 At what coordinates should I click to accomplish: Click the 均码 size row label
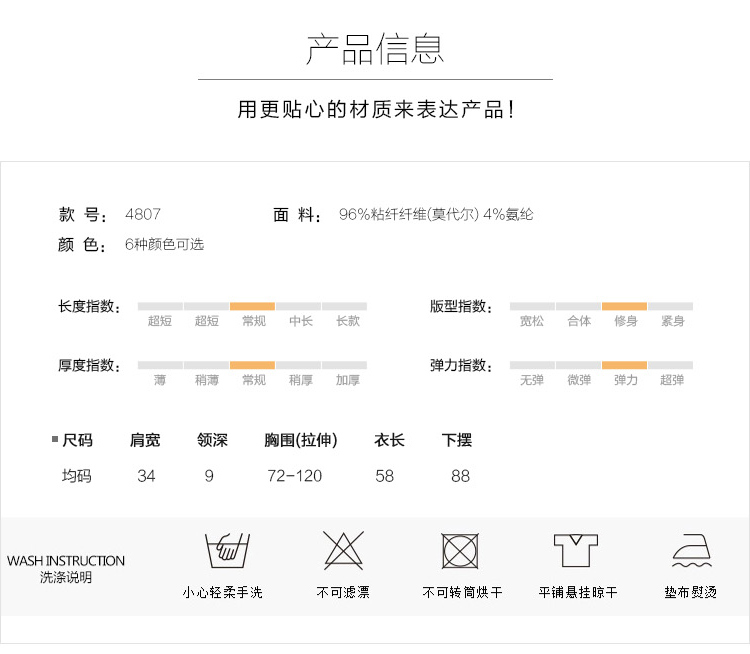77,476
